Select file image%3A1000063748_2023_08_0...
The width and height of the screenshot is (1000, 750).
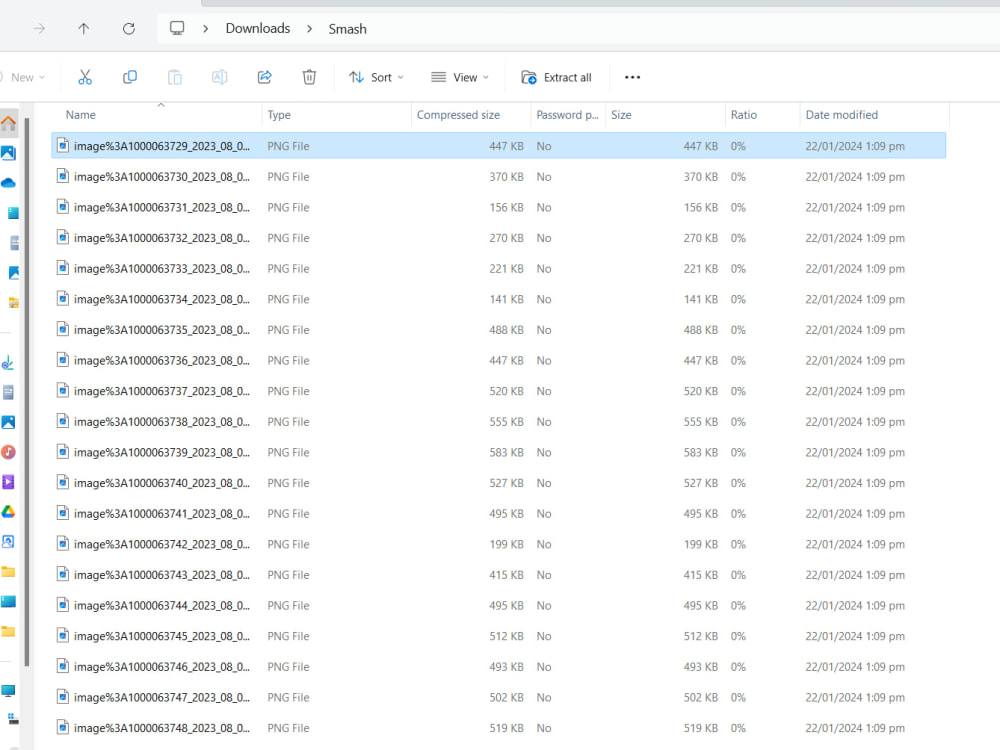pyautogui.click(x=498, y=728)
